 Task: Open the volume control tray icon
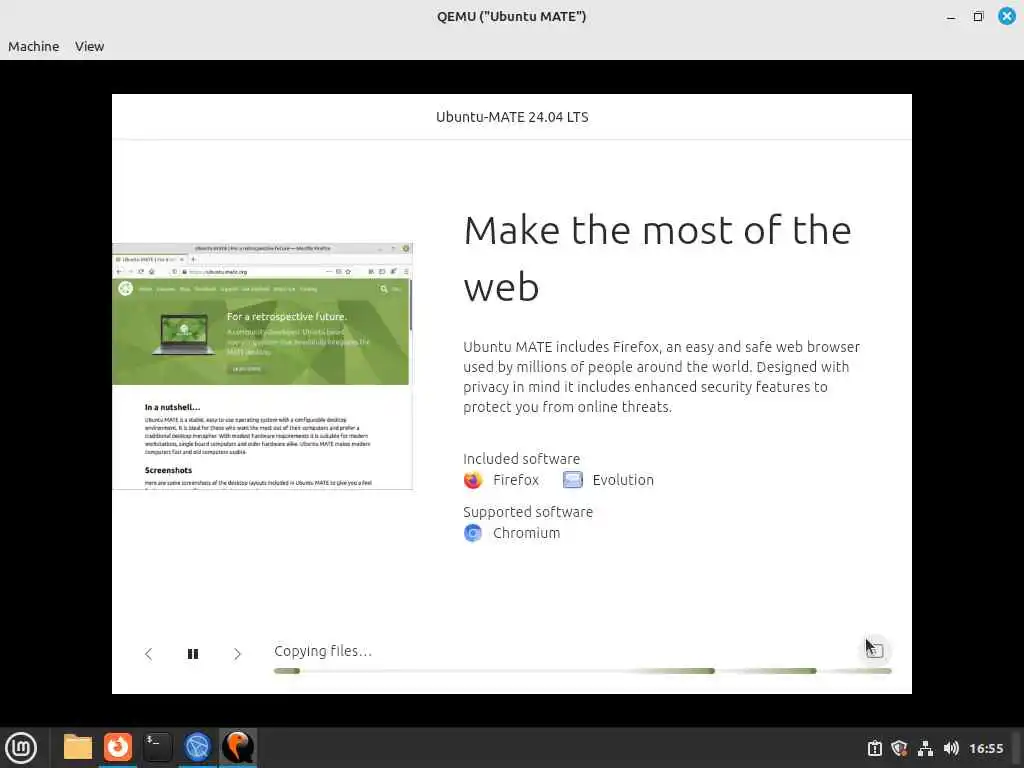(951, 748)
